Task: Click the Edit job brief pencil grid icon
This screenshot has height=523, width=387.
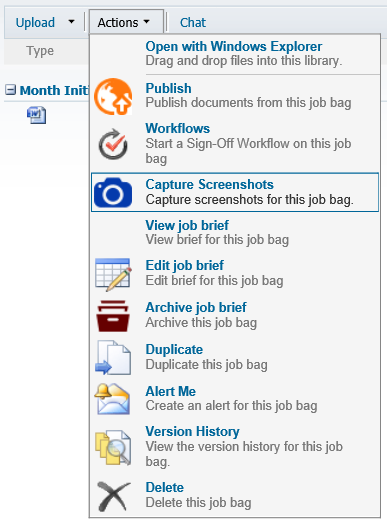Action: [x=113, y=275]
